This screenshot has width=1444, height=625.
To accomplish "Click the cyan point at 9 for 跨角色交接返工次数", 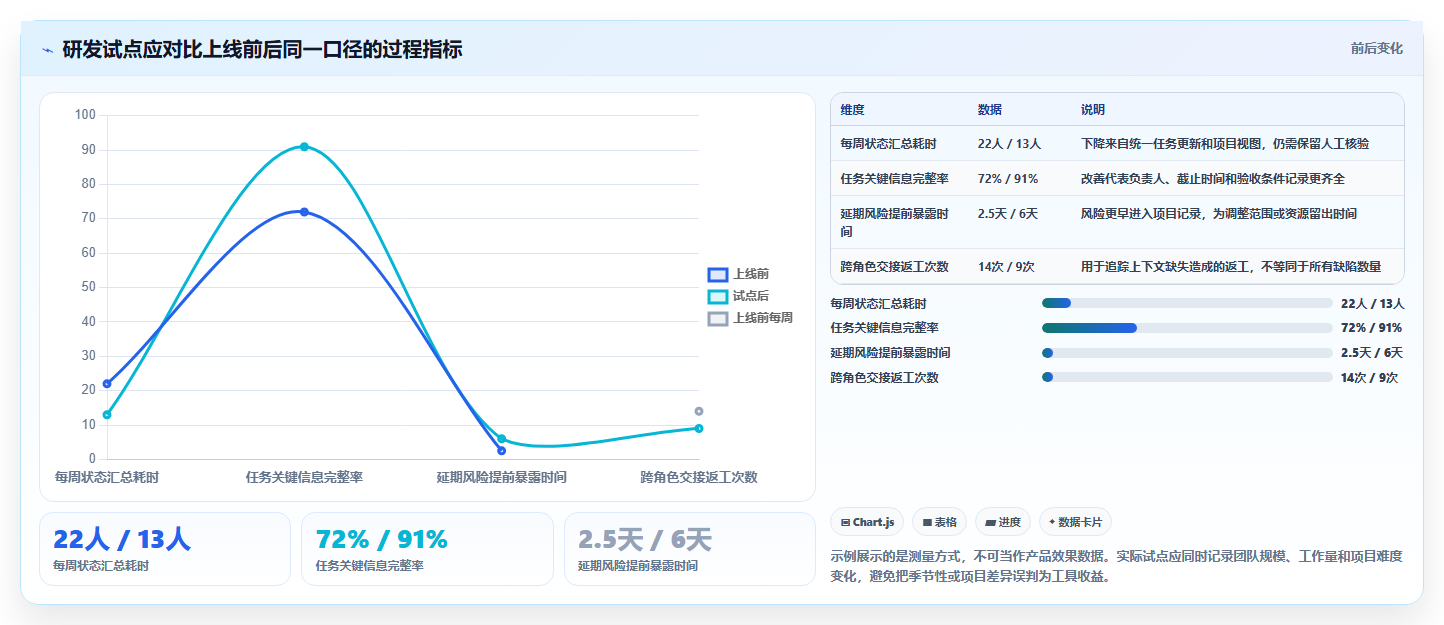I will pos(699,429).
